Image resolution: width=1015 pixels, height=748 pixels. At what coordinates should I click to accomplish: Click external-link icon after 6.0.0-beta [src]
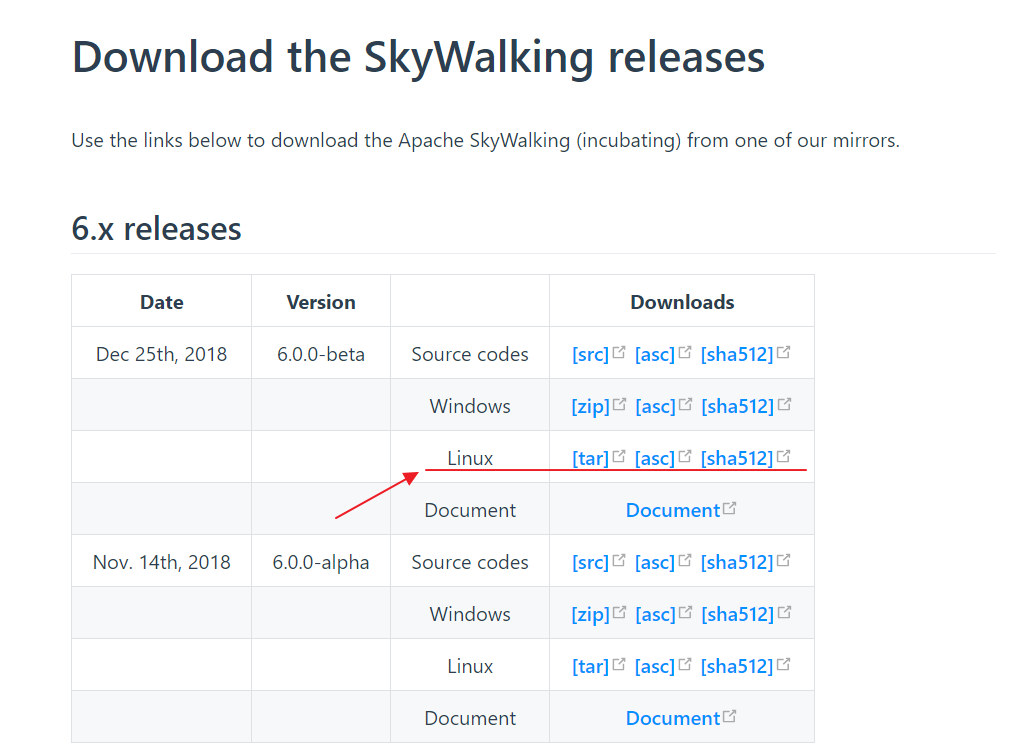point(619,352)
